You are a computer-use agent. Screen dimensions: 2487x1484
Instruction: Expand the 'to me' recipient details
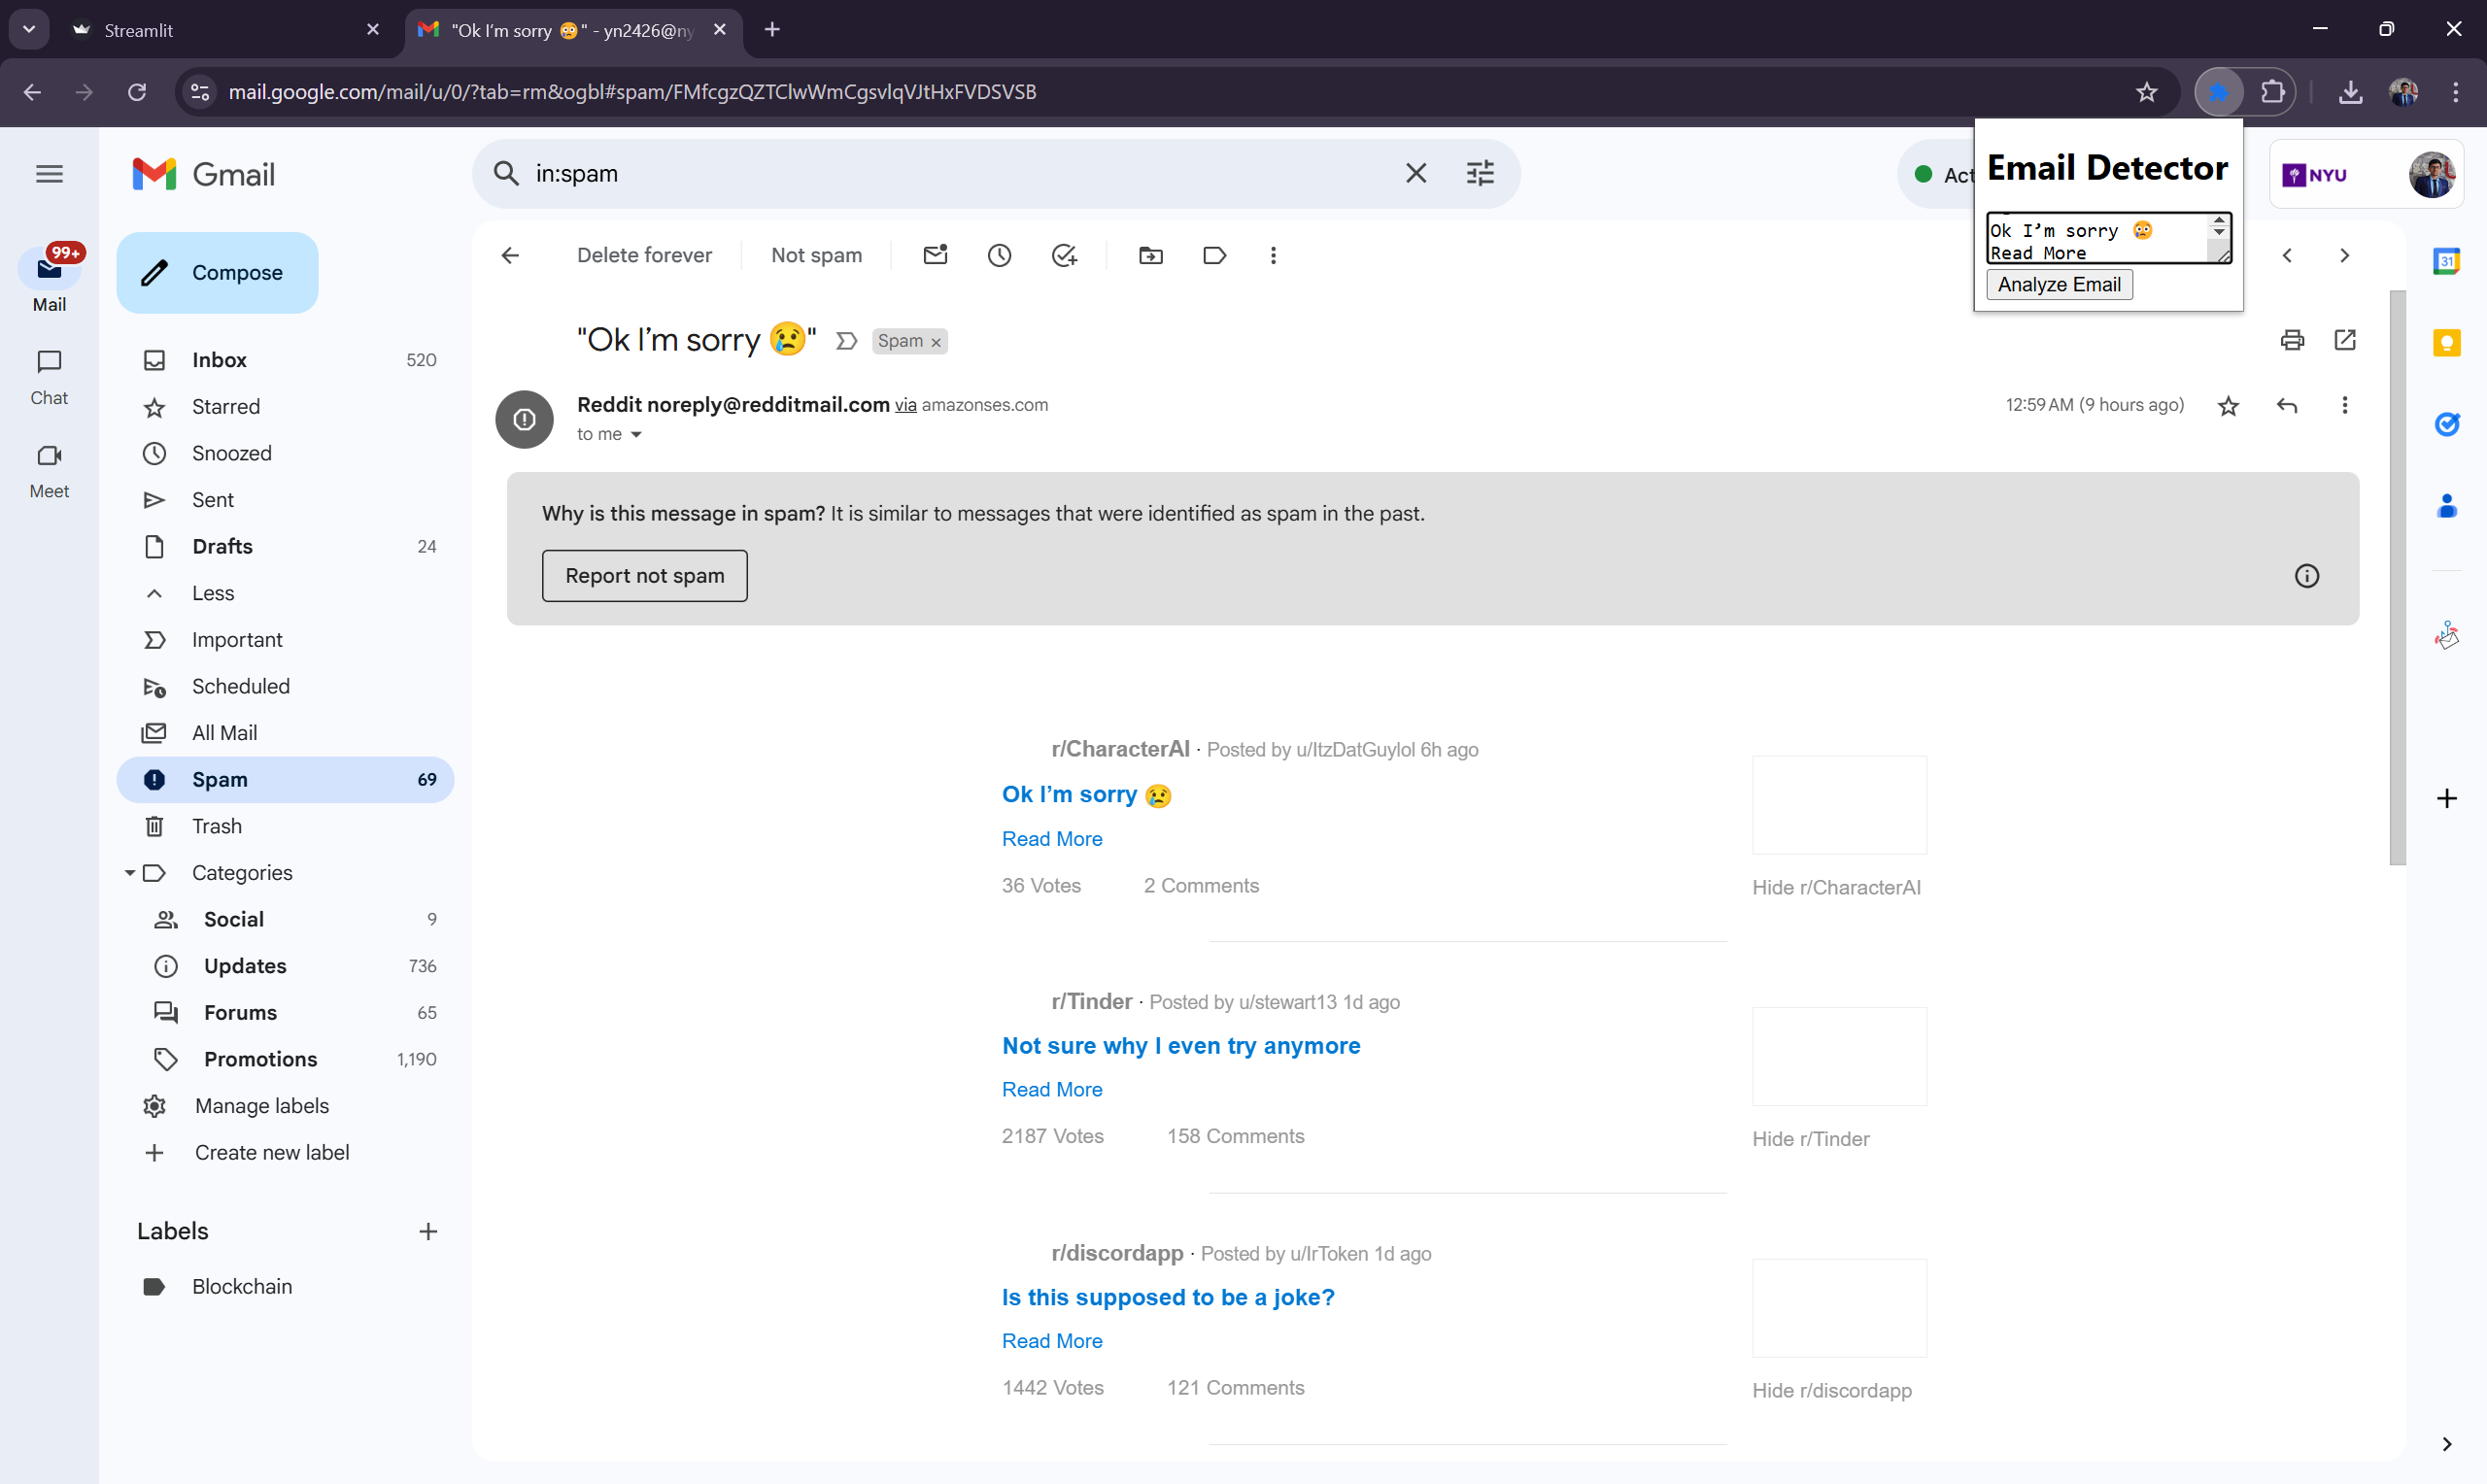(x=636, y=434)
